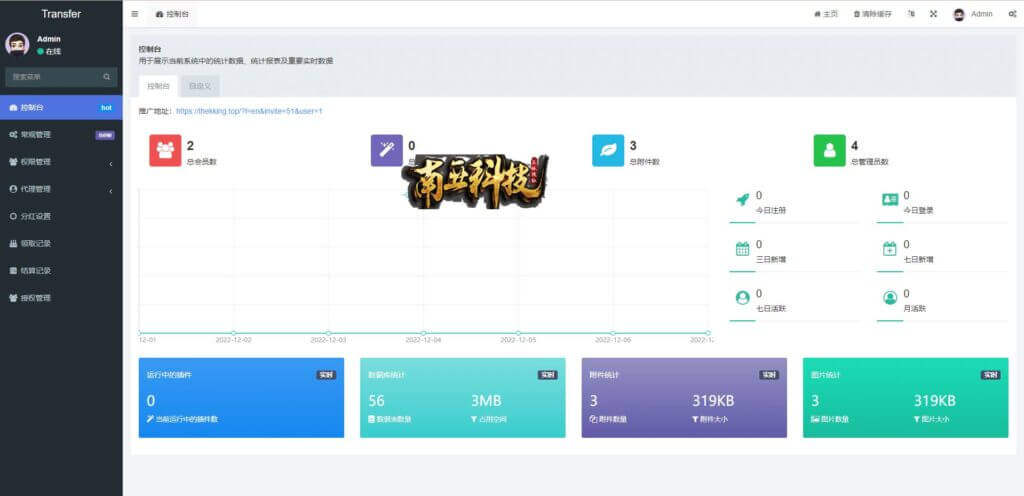Click the 实时 badge on 运行中的插件 card
The width and height of the screenshot is (1024, 496).
coord(326,375)
